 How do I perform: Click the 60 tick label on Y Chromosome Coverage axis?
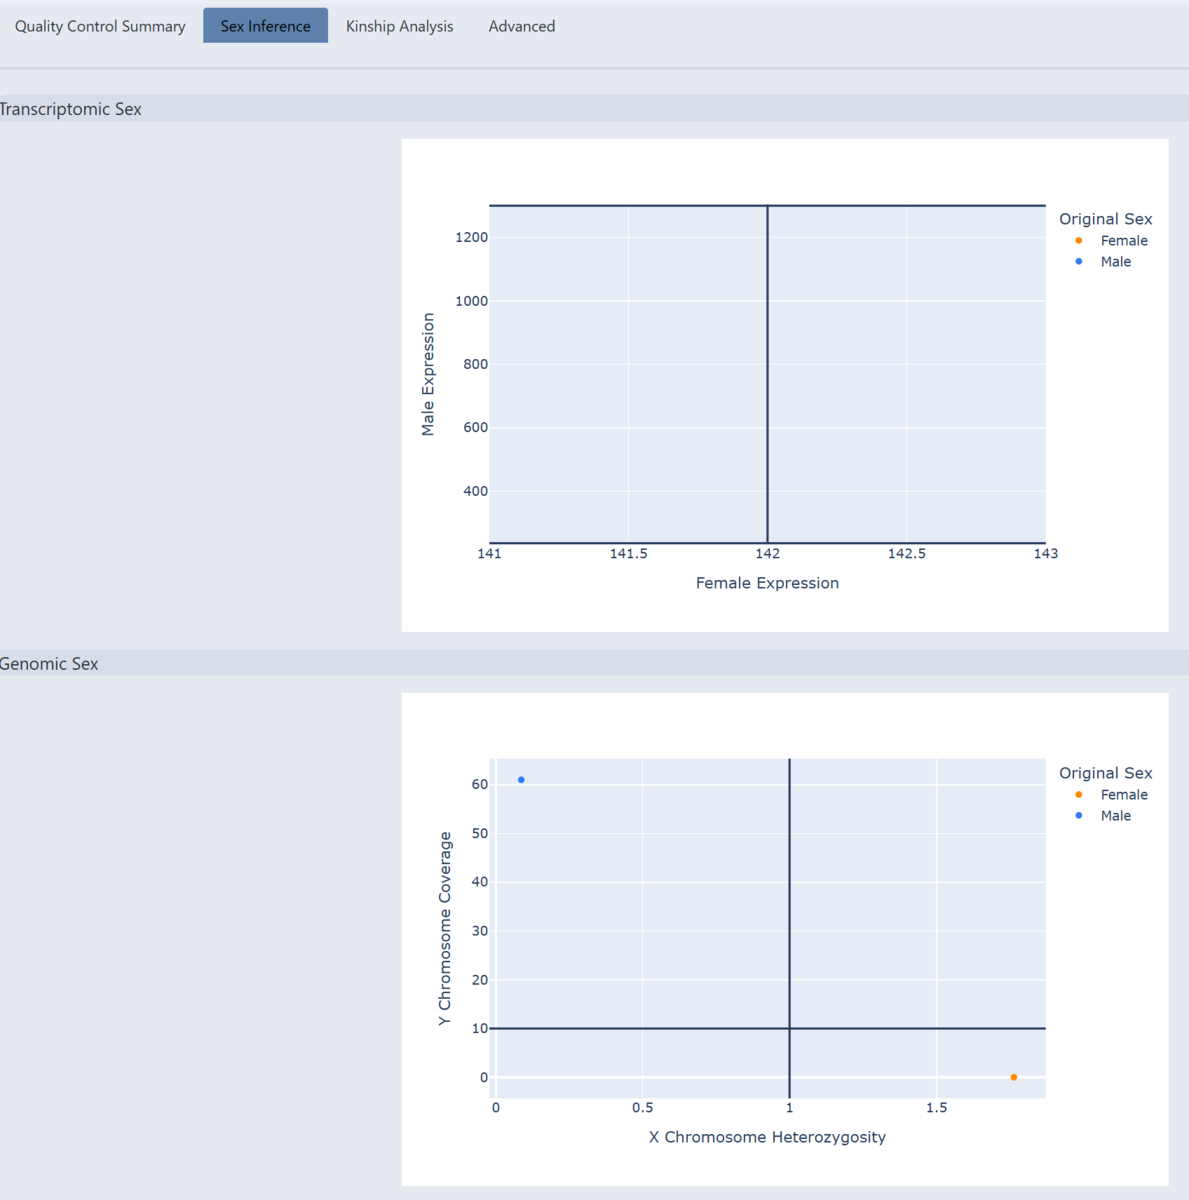(480, 785)
